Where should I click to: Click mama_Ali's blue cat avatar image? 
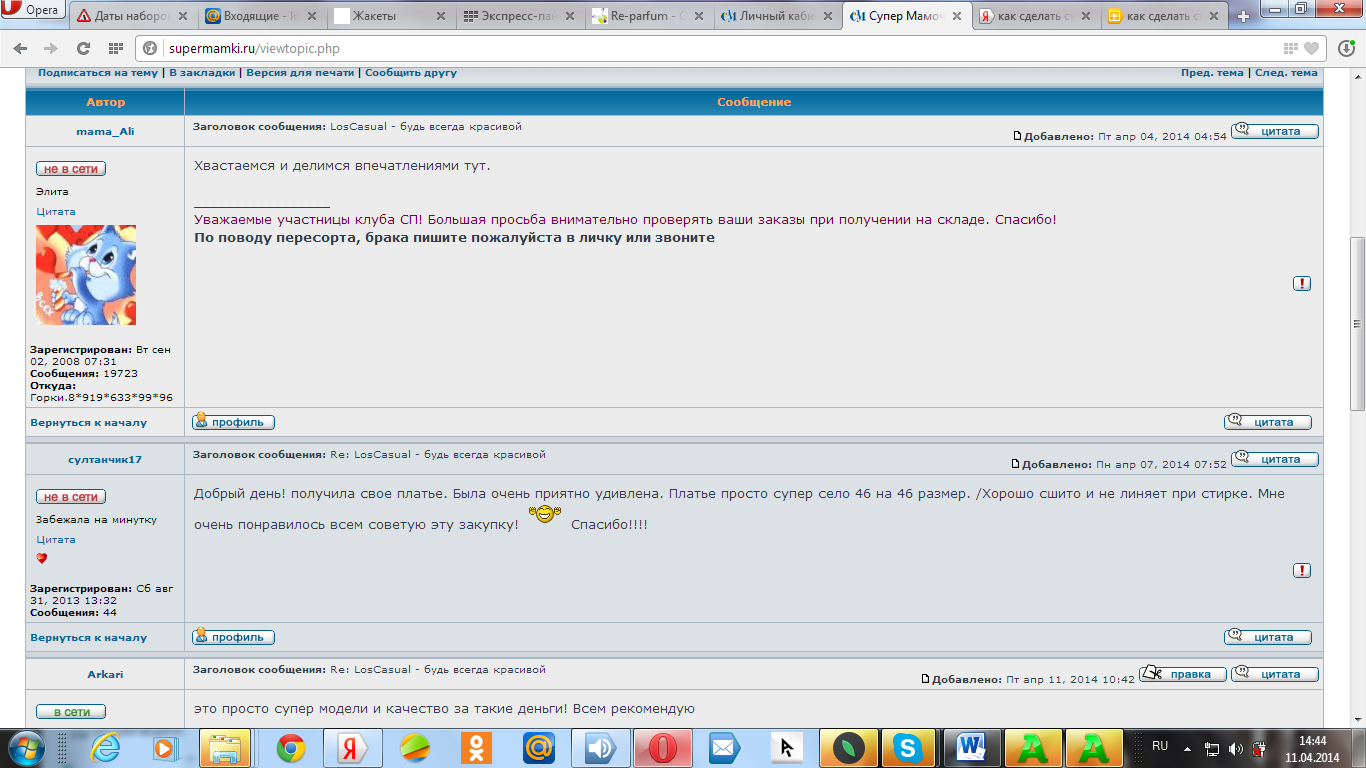pyautogui.click(x=86, y=275)
